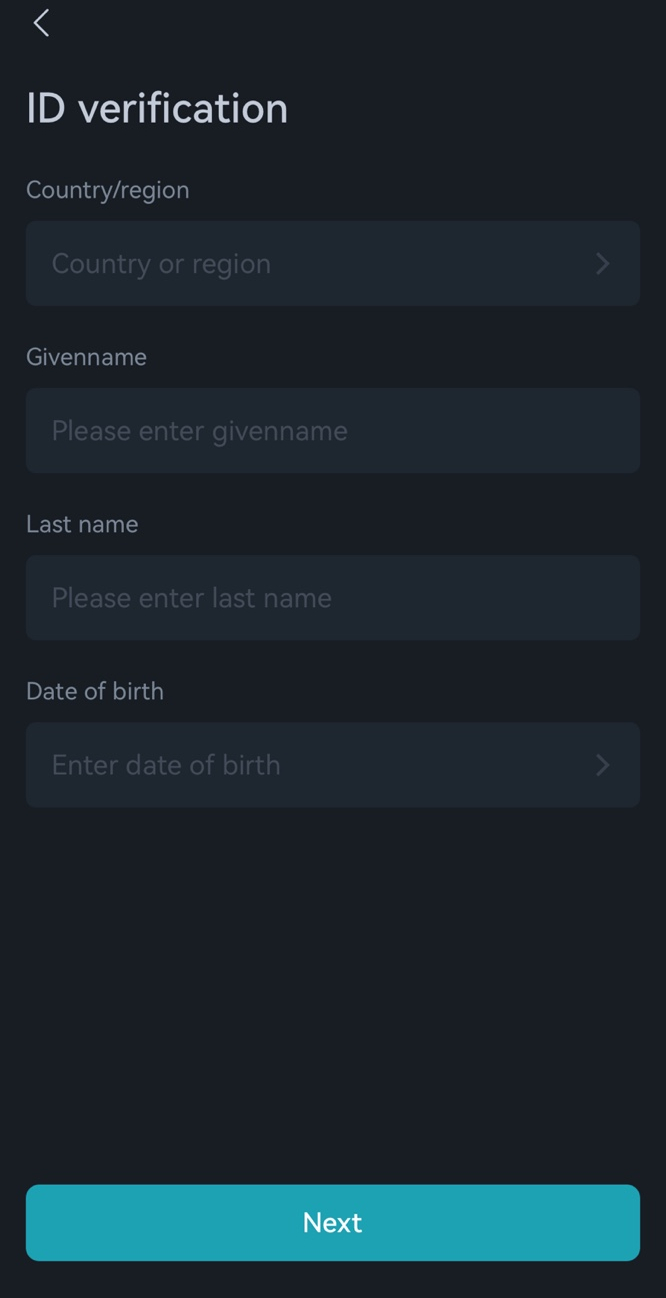Open the date of birth picker
Screen dimensions: 666x1298
pyautogui.click(x=333, y=764)
